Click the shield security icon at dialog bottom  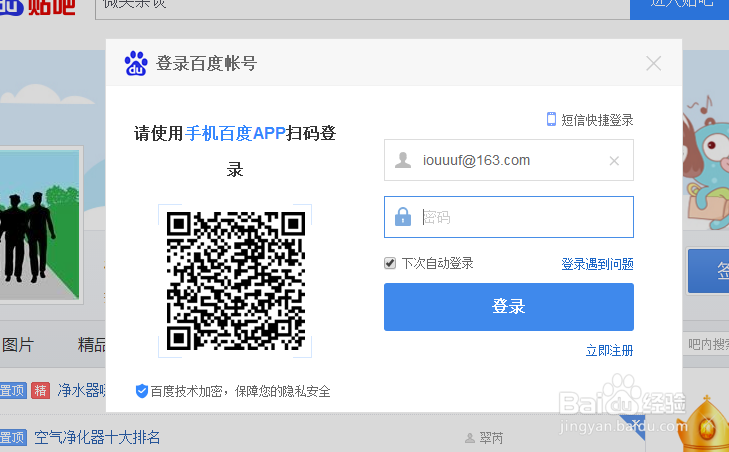point(141,391)
